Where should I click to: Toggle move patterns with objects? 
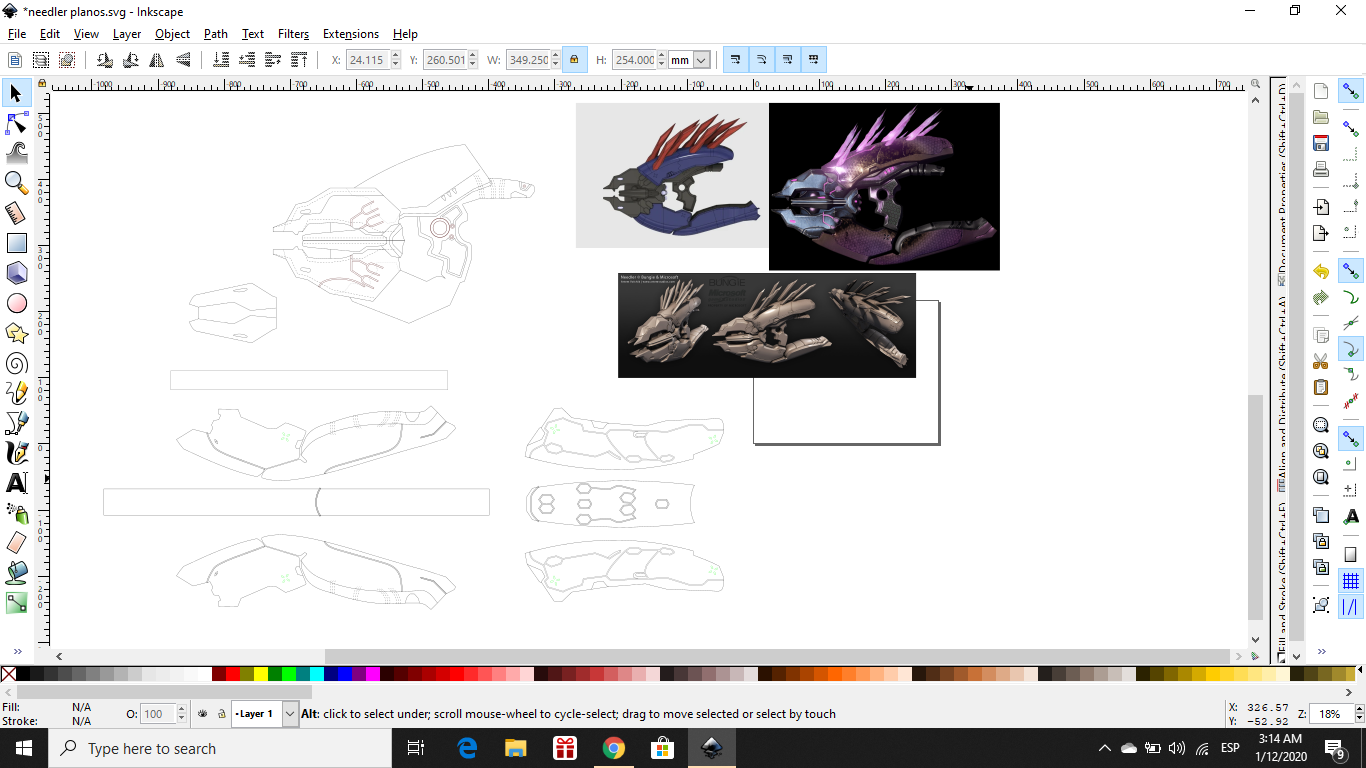pos(814,60)
